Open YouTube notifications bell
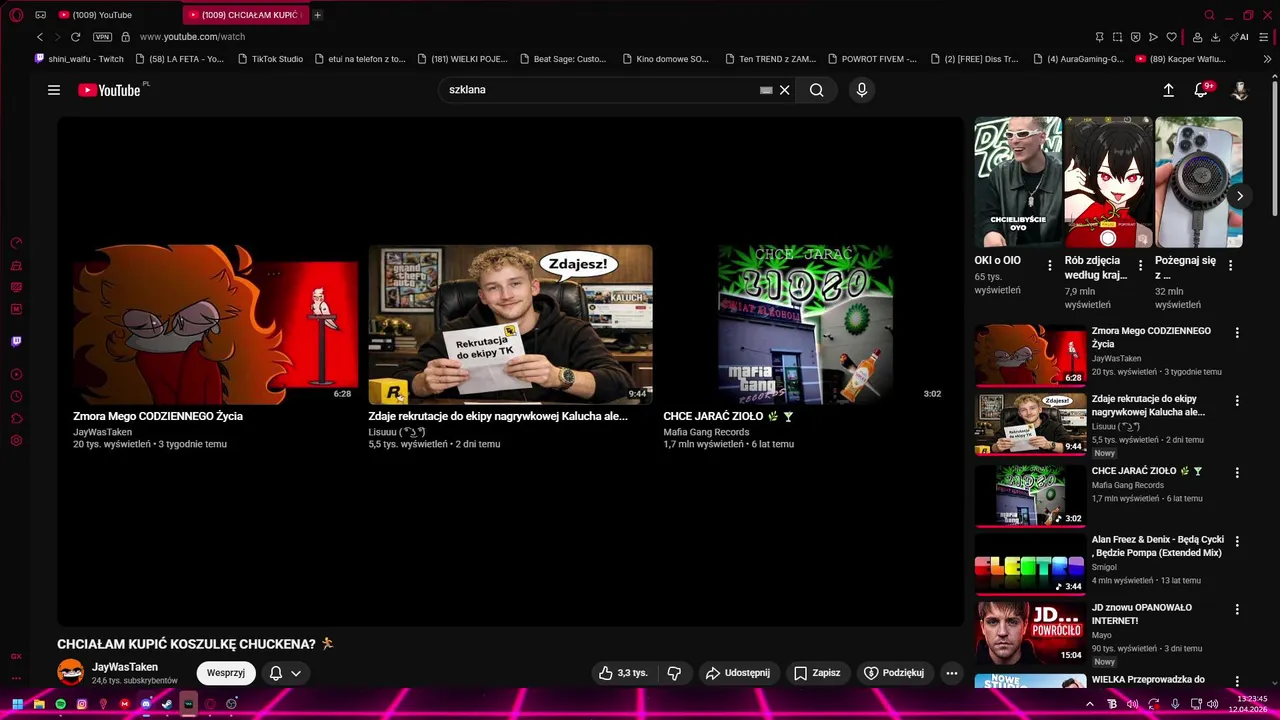This screenshot has width=1280, height=720. click(1202, 90)
